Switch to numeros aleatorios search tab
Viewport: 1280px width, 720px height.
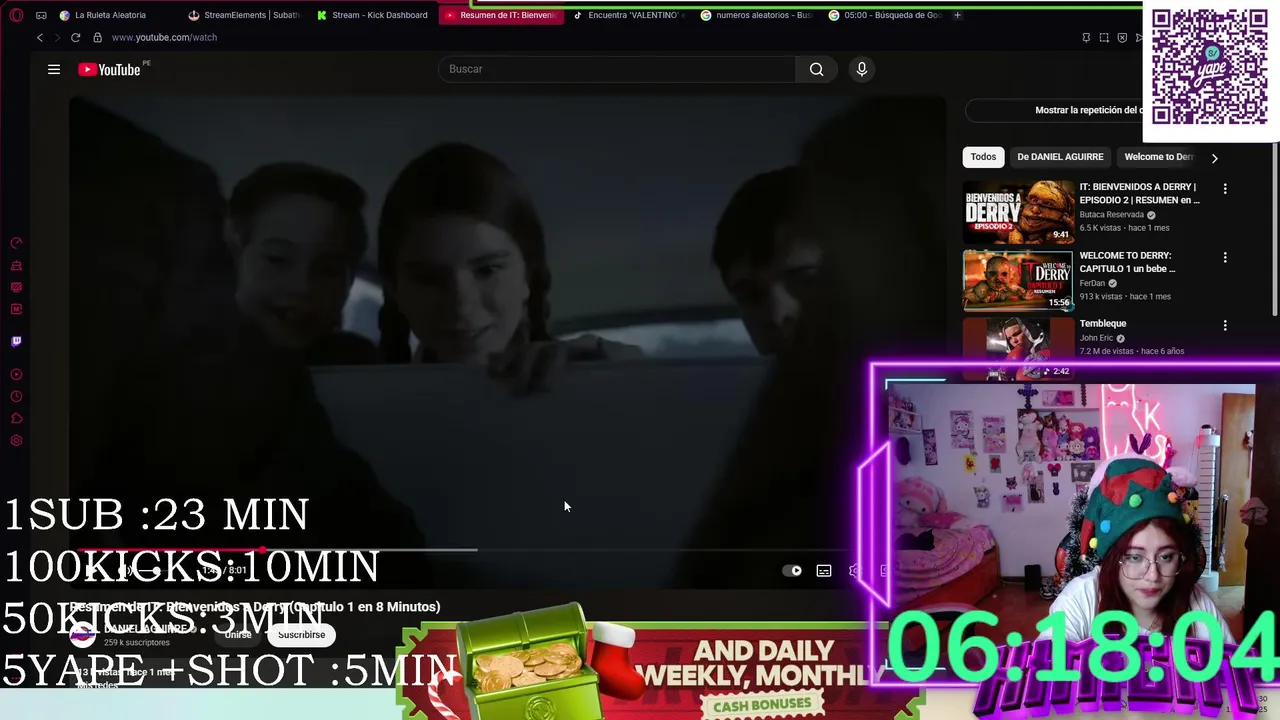756,15
